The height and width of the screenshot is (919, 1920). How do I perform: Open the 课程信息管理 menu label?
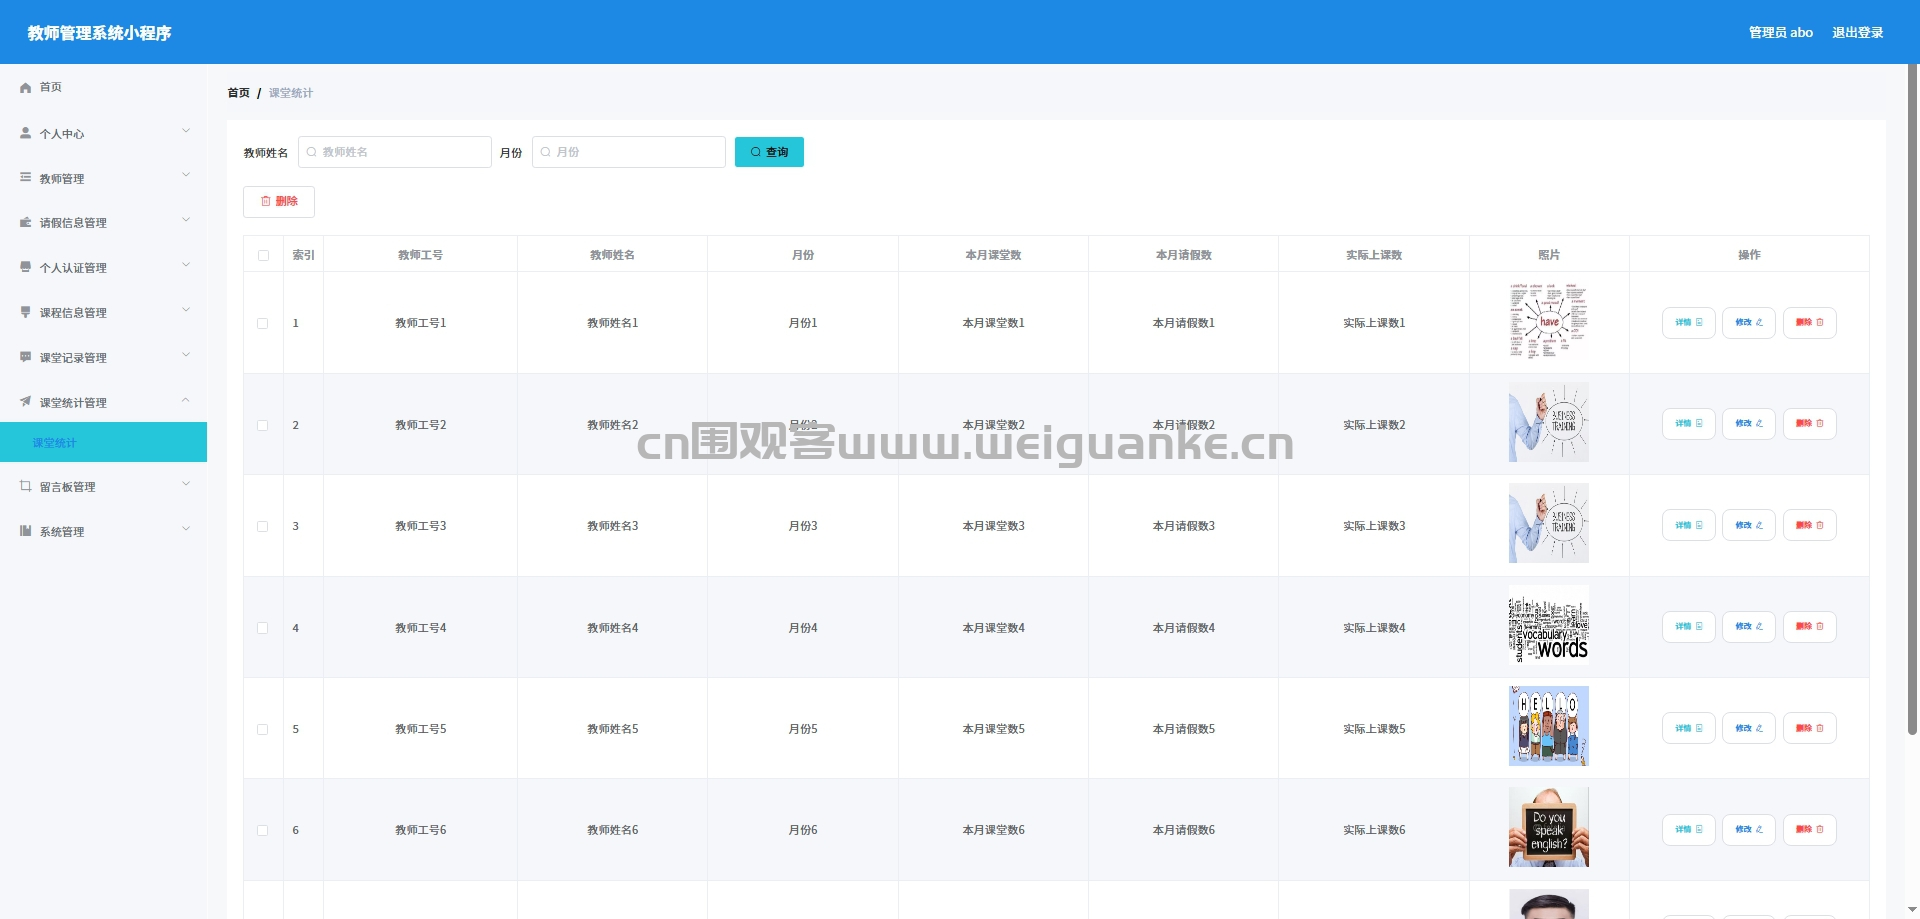[x=73, y=313]
